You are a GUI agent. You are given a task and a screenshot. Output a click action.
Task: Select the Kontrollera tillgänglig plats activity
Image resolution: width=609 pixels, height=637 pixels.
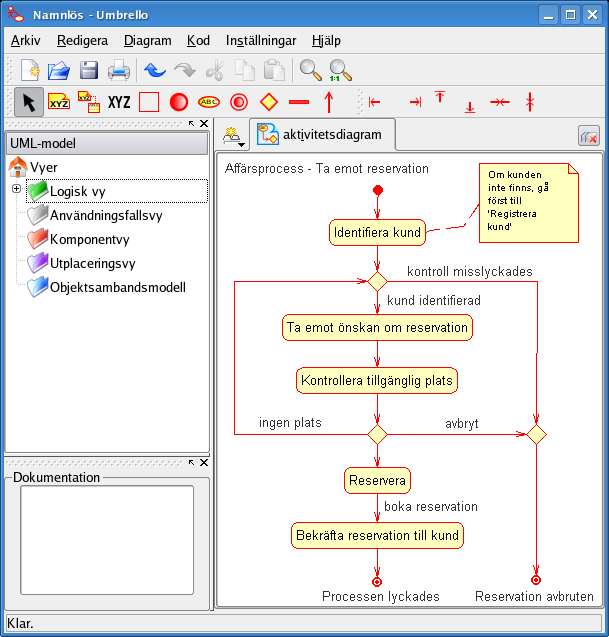[x=377, y=381]
